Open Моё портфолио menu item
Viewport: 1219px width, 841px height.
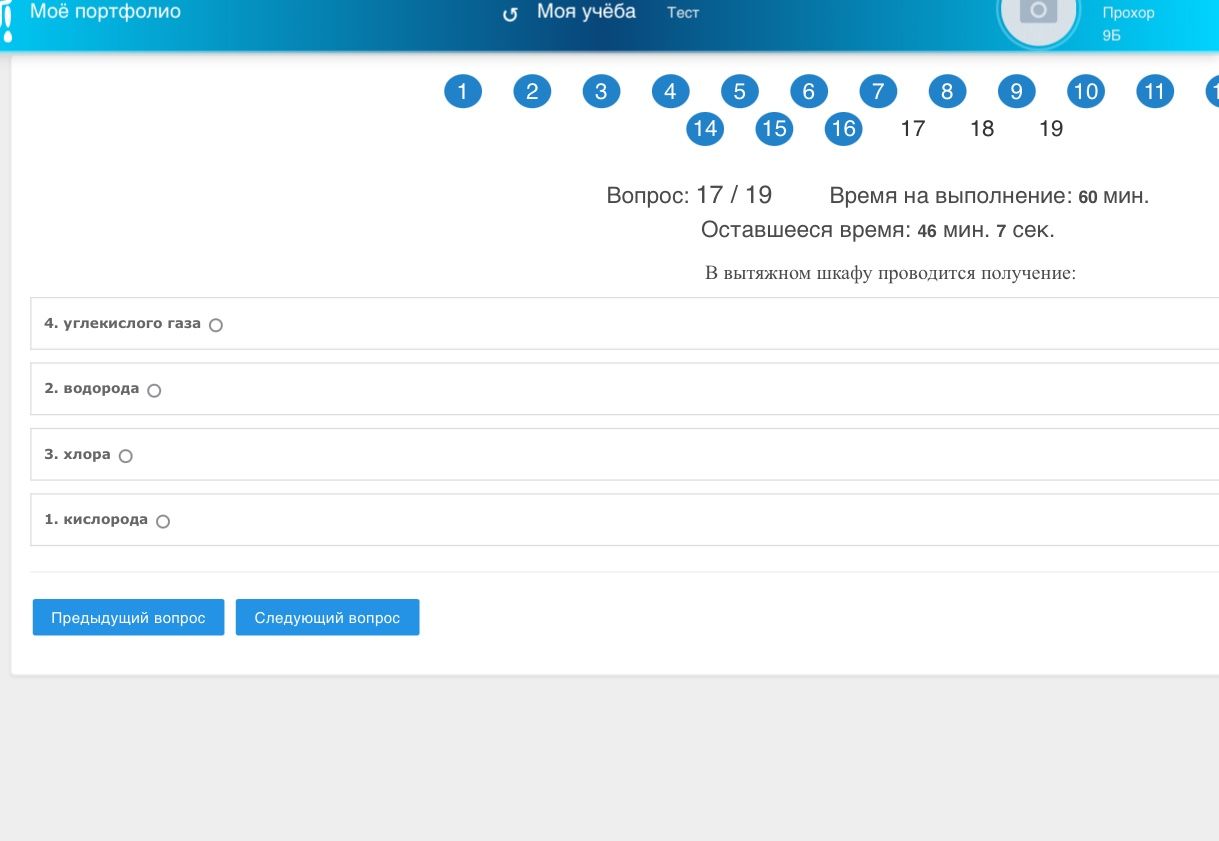point(105,12)
